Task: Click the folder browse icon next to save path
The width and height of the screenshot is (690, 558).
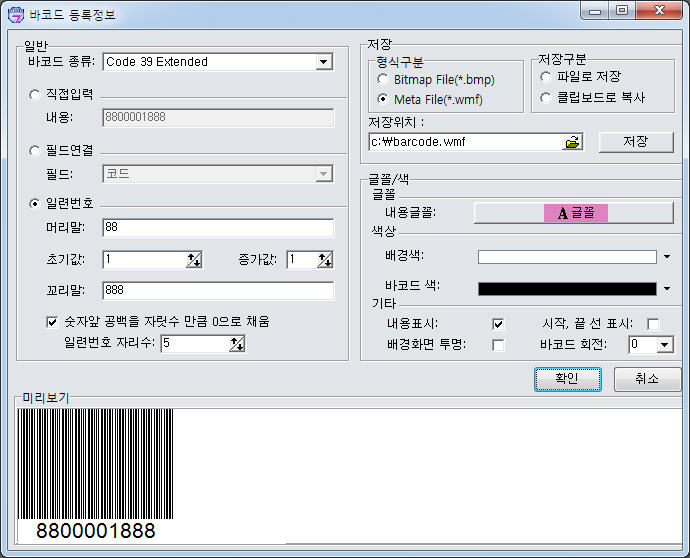Action: 572,142
